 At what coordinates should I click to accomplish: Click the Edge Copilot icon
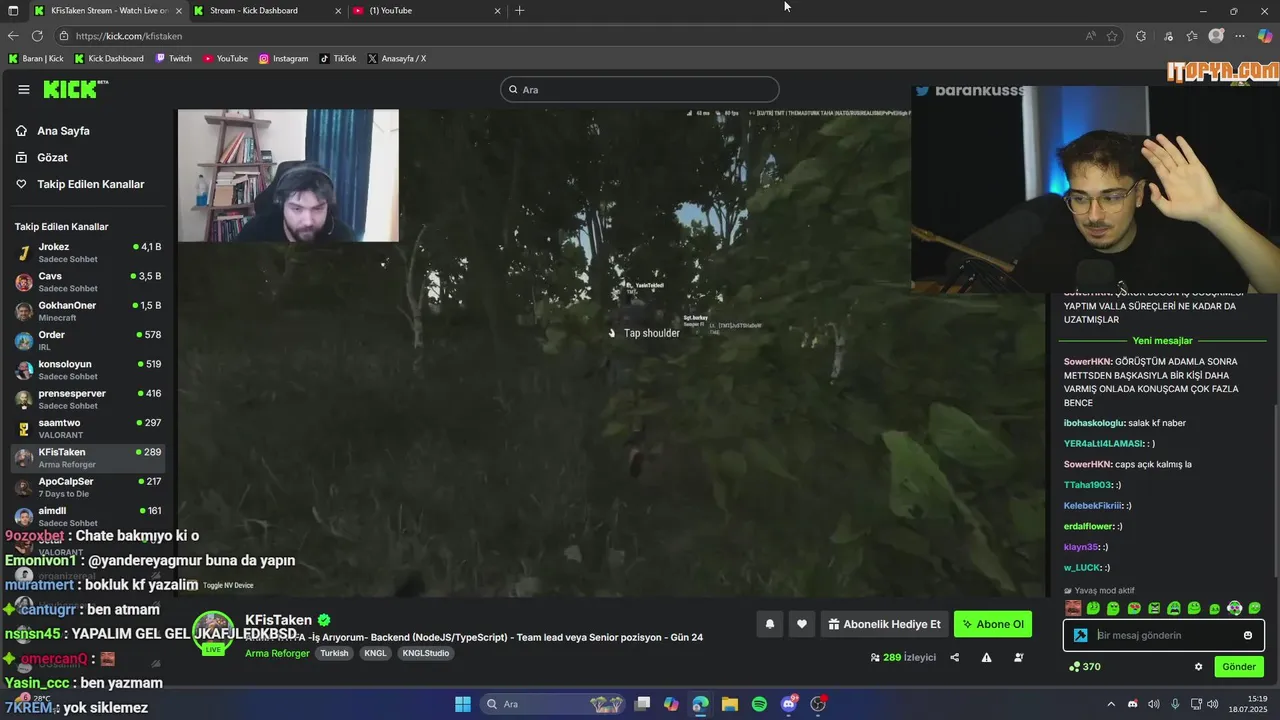click(x=1265, y=36)
